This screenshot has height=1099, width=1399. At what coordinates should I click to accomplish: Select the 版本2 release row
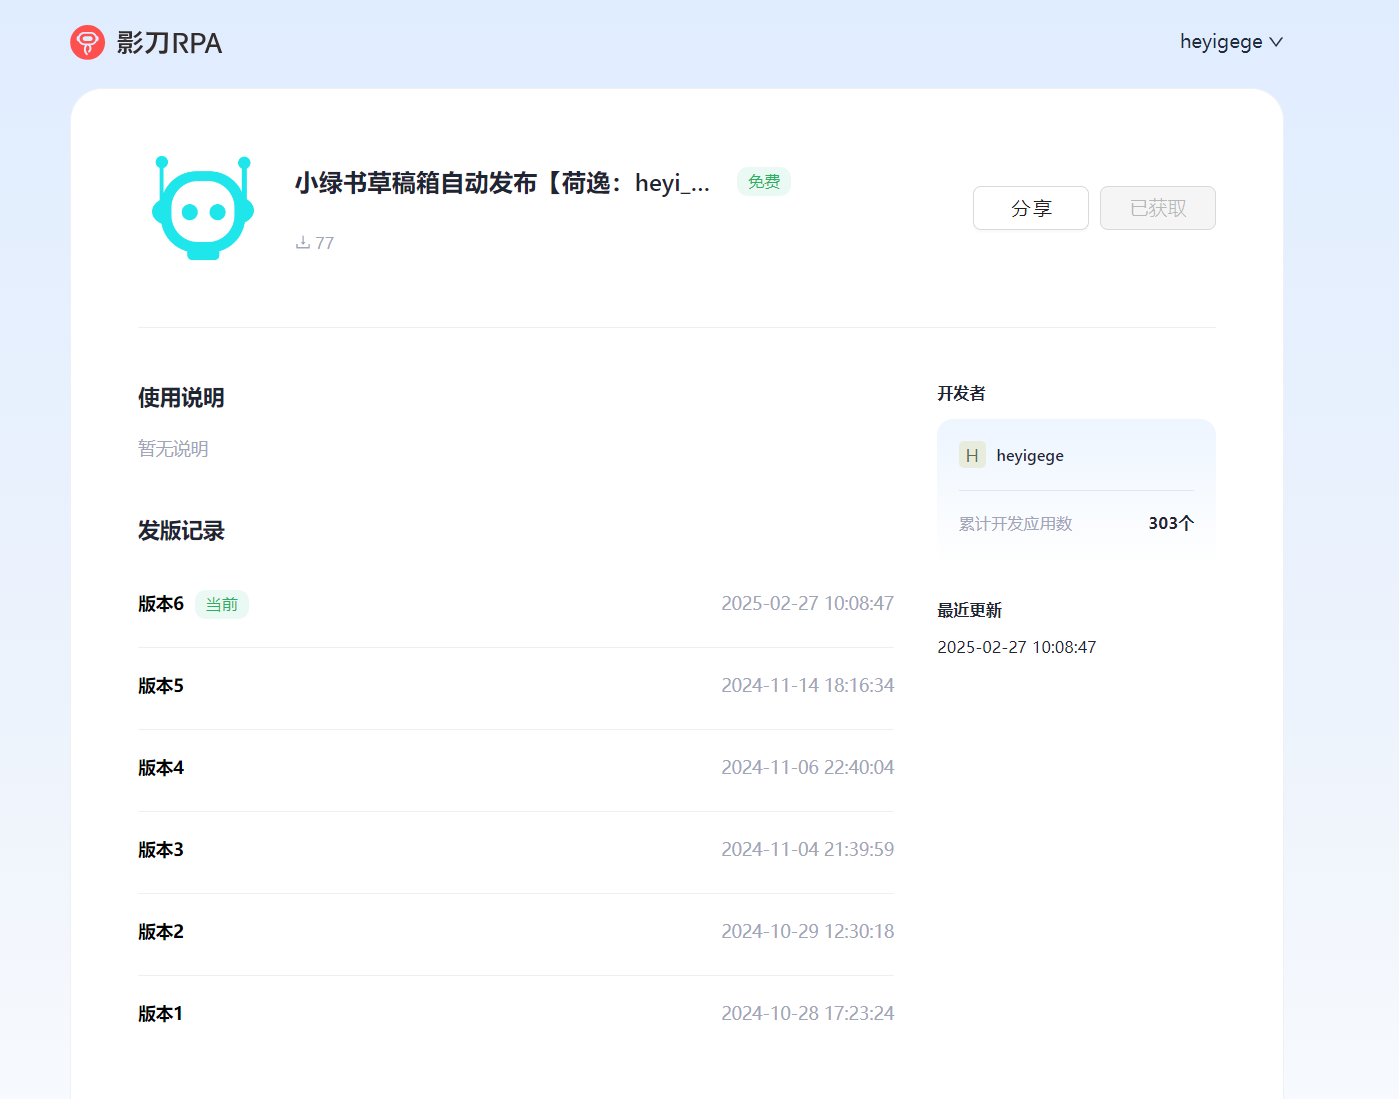(x=516, y=932)
